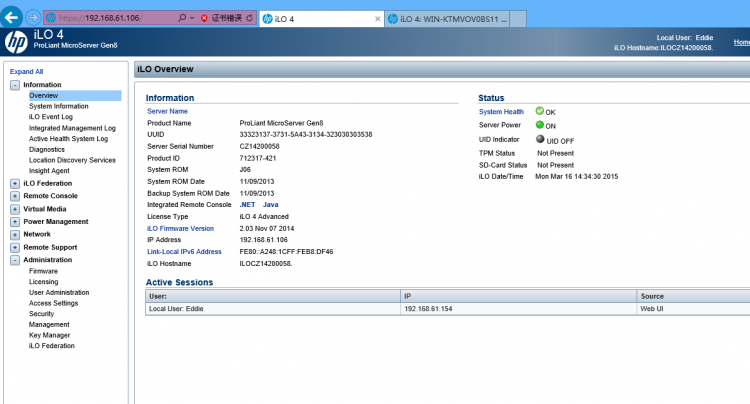
Task: Click the Source column header
Action: [694, 296]
